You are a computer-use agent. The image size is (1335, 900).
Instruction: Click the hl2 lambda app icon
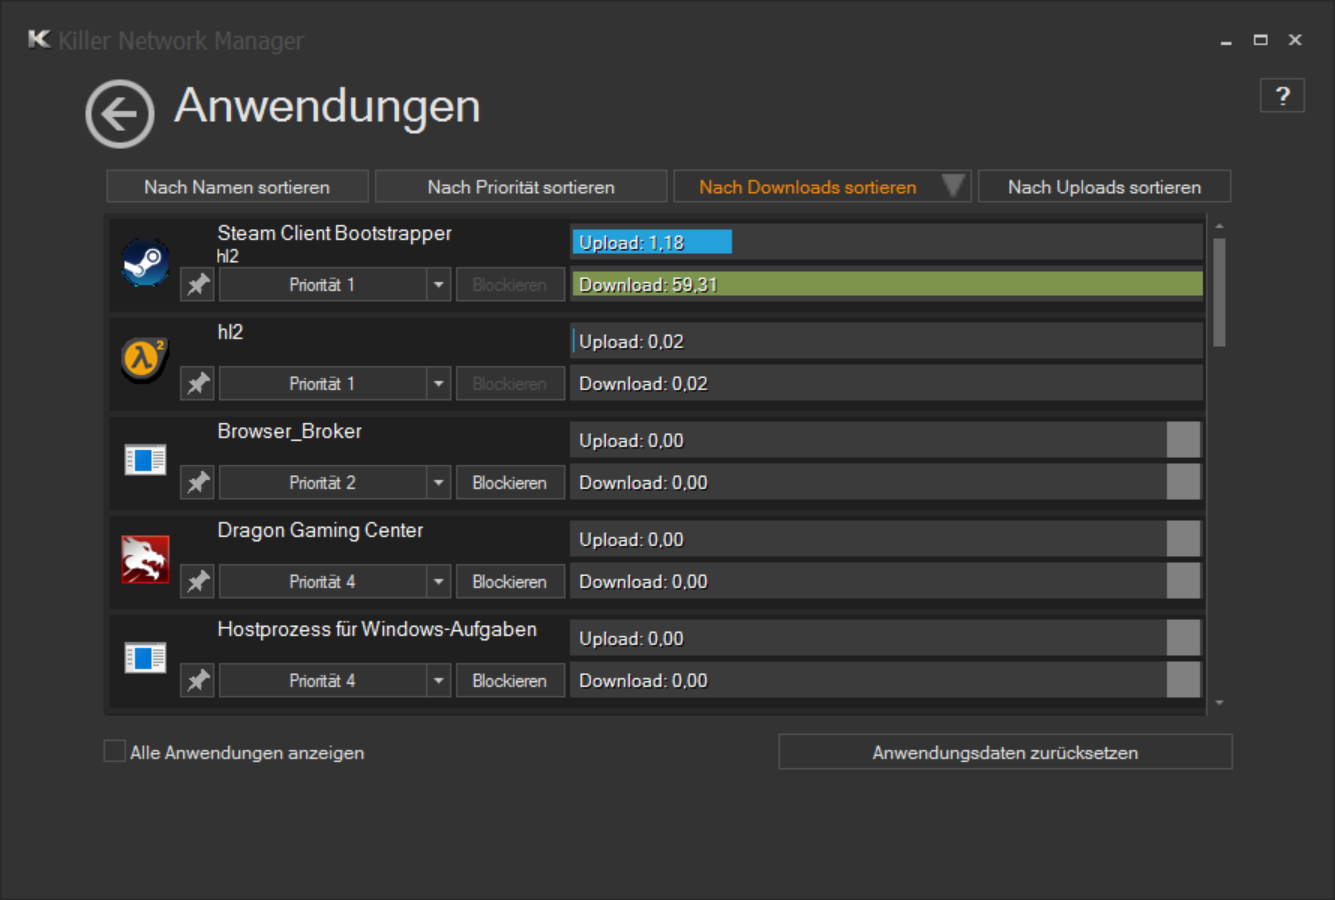pos(145,361)
